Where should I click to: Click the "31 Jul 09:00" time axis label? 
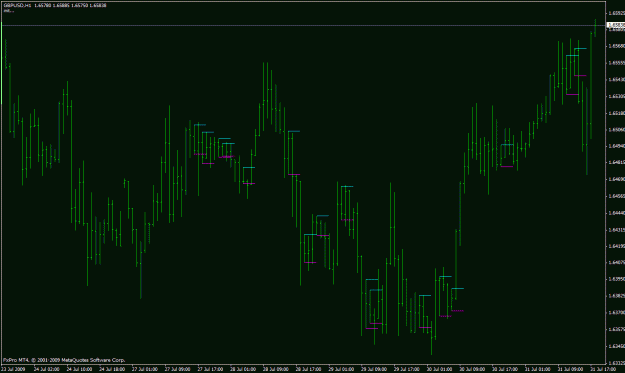(570, 369)
